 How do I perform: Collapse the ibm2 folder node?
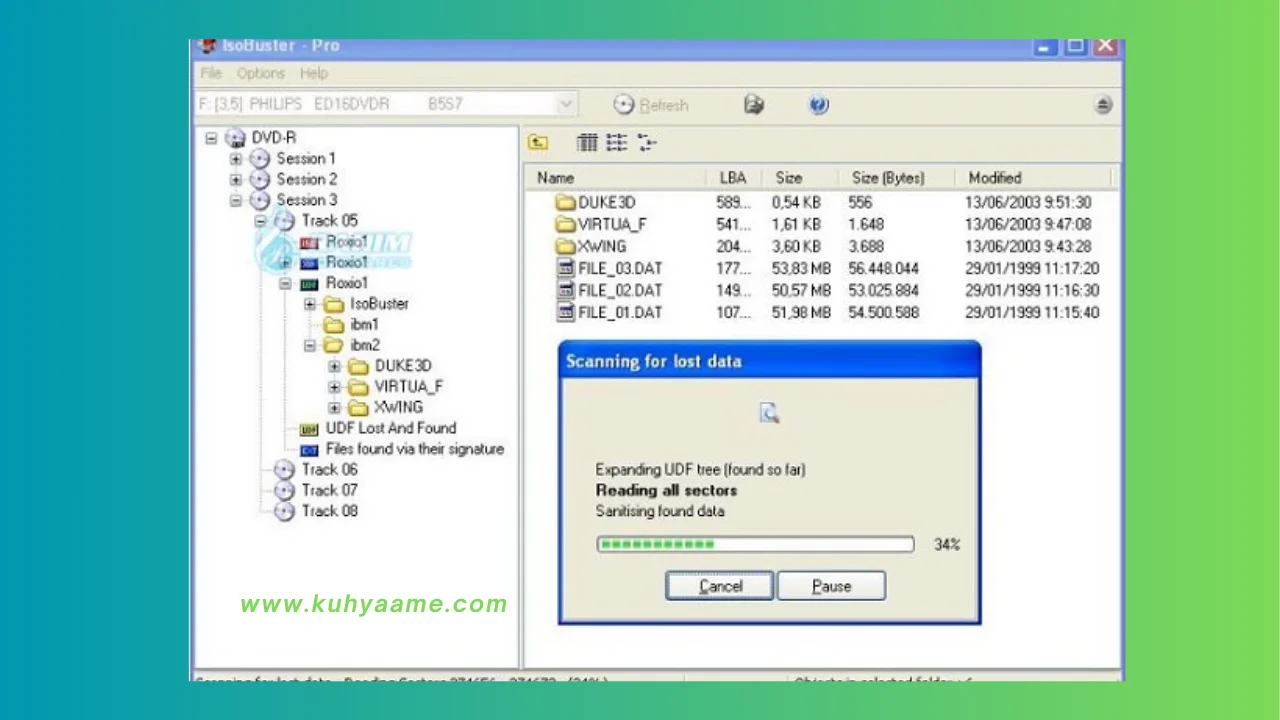tap(309, 346)
